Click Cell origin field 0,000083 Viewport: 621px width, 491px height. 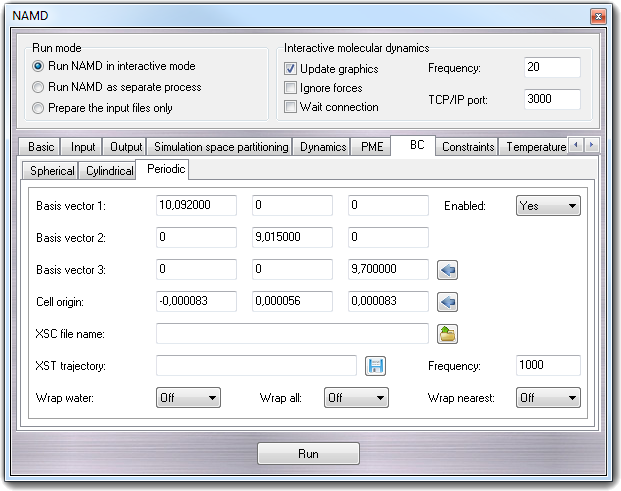point(388,302)
